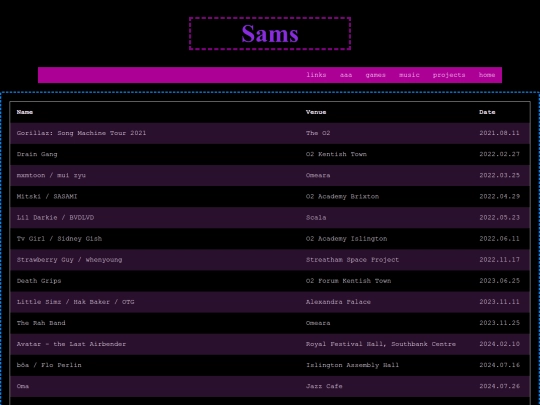Go to the music page

pyautogui.click(x=409, y=75)
